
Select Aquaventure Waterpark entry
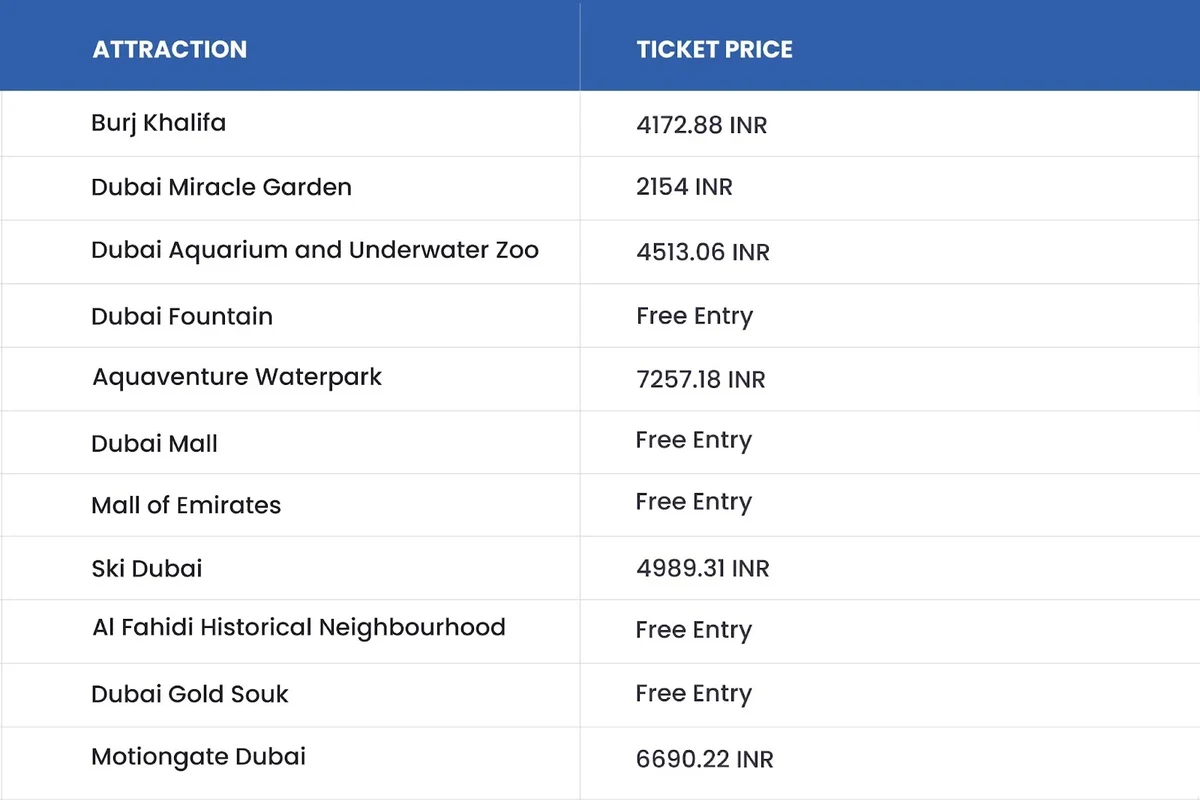pos(237,378)
